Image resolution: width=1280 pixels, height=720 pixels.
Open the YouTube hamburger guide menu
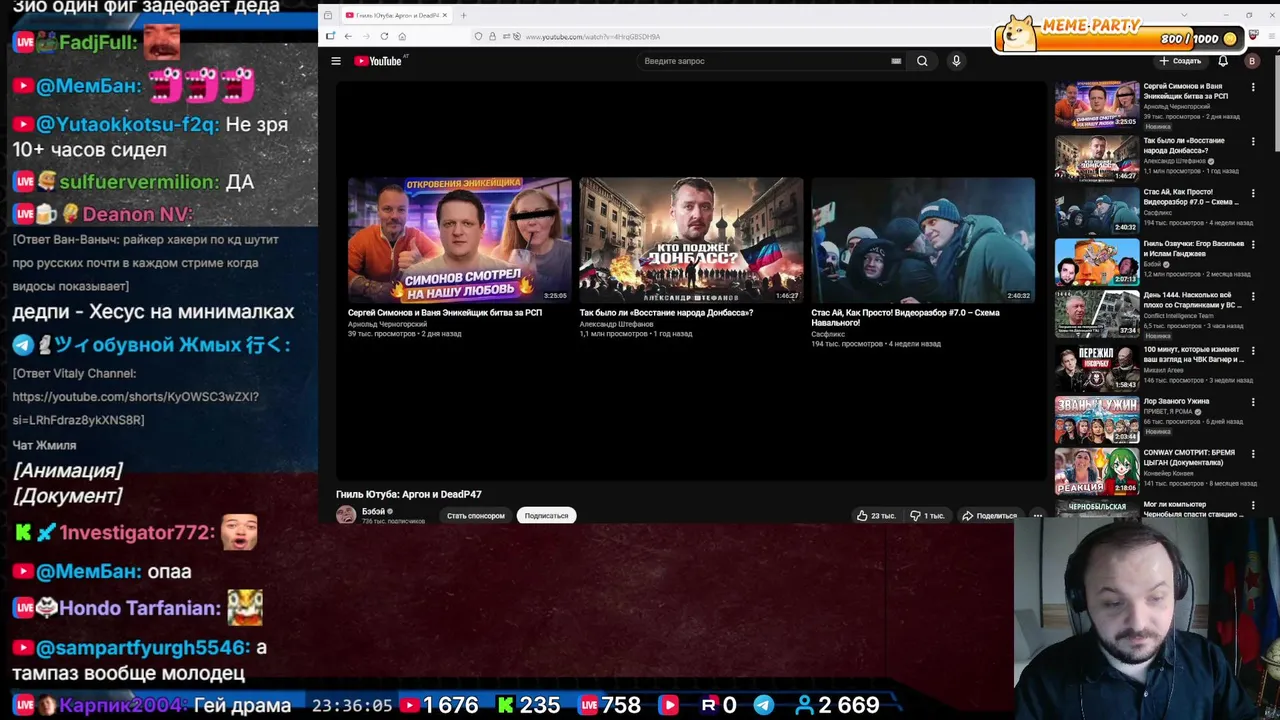336,61
